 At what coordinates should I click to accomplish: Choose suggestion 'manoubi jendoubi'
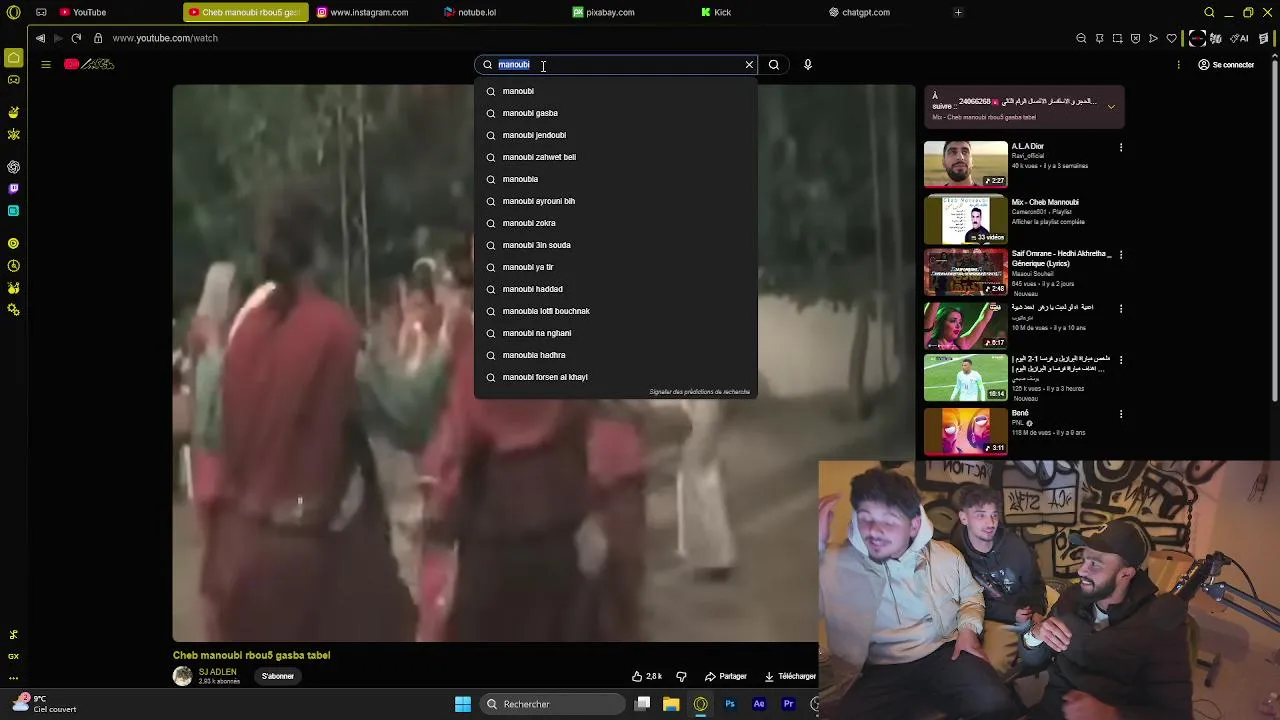click(x=615, y=135)
